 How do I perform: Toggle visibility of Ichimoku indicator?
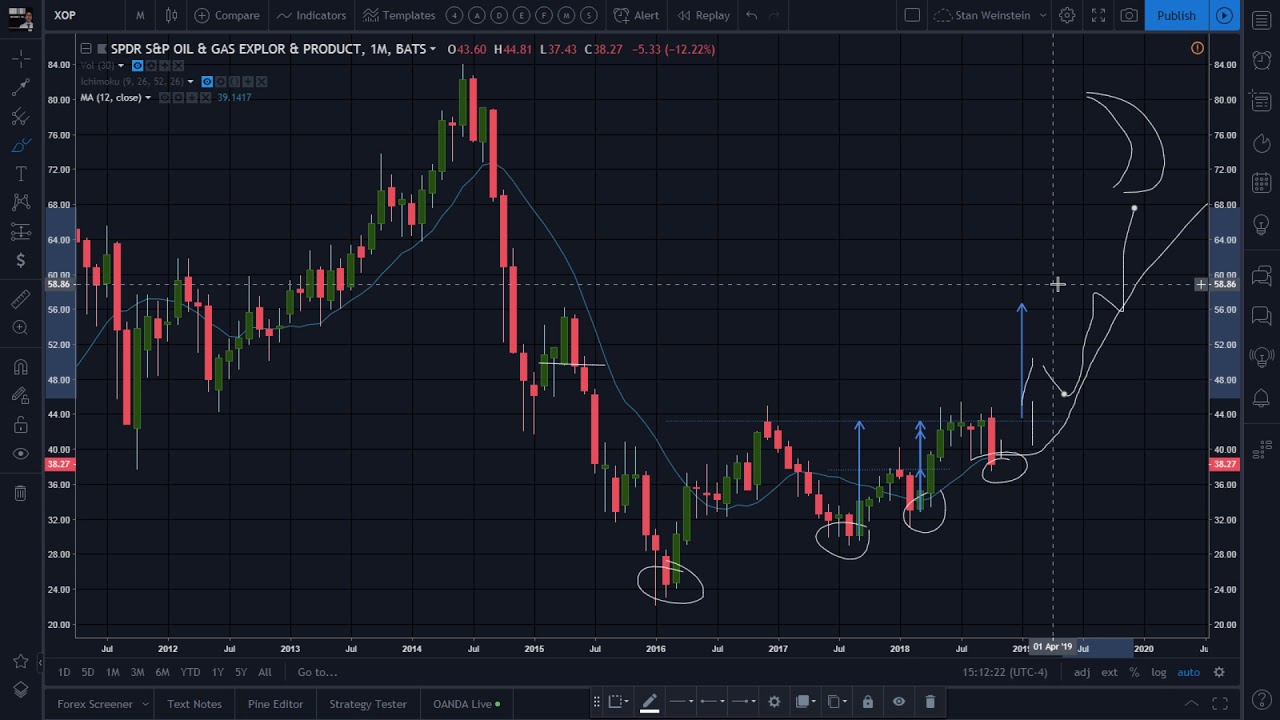coord(207,82)
